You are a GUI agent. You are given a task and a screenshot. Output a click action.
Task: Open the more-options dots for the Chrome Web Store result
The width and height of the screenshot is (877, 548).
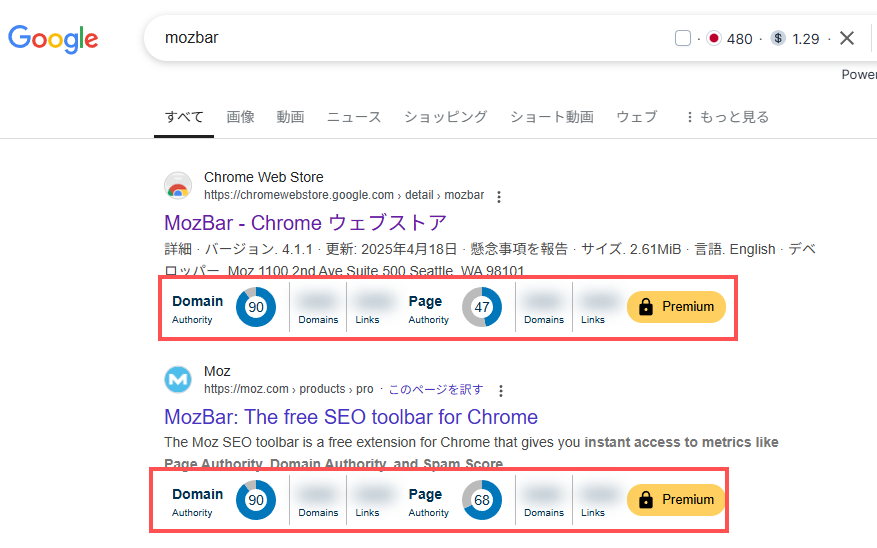[499, 196]
